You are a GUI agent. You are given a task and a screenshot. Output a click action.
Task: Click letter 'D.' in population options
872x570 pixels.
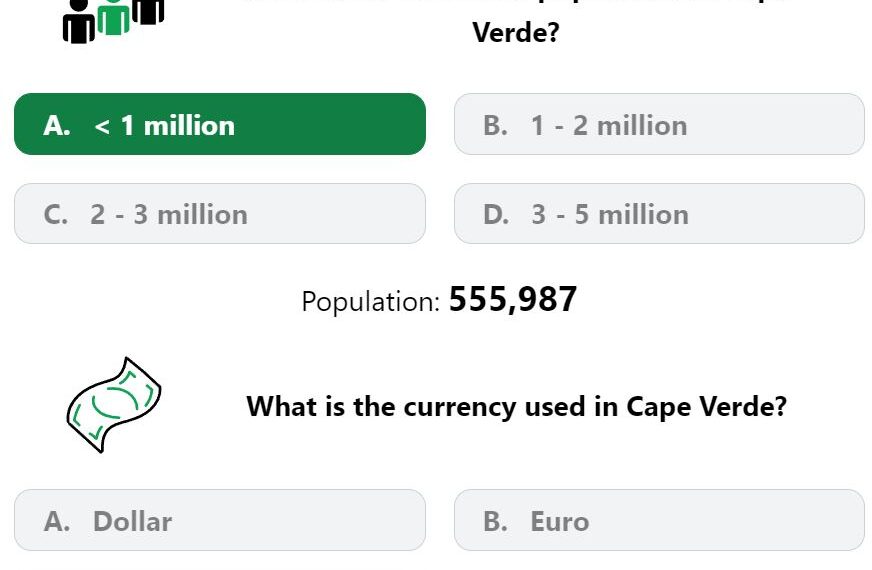coord(496,215)
